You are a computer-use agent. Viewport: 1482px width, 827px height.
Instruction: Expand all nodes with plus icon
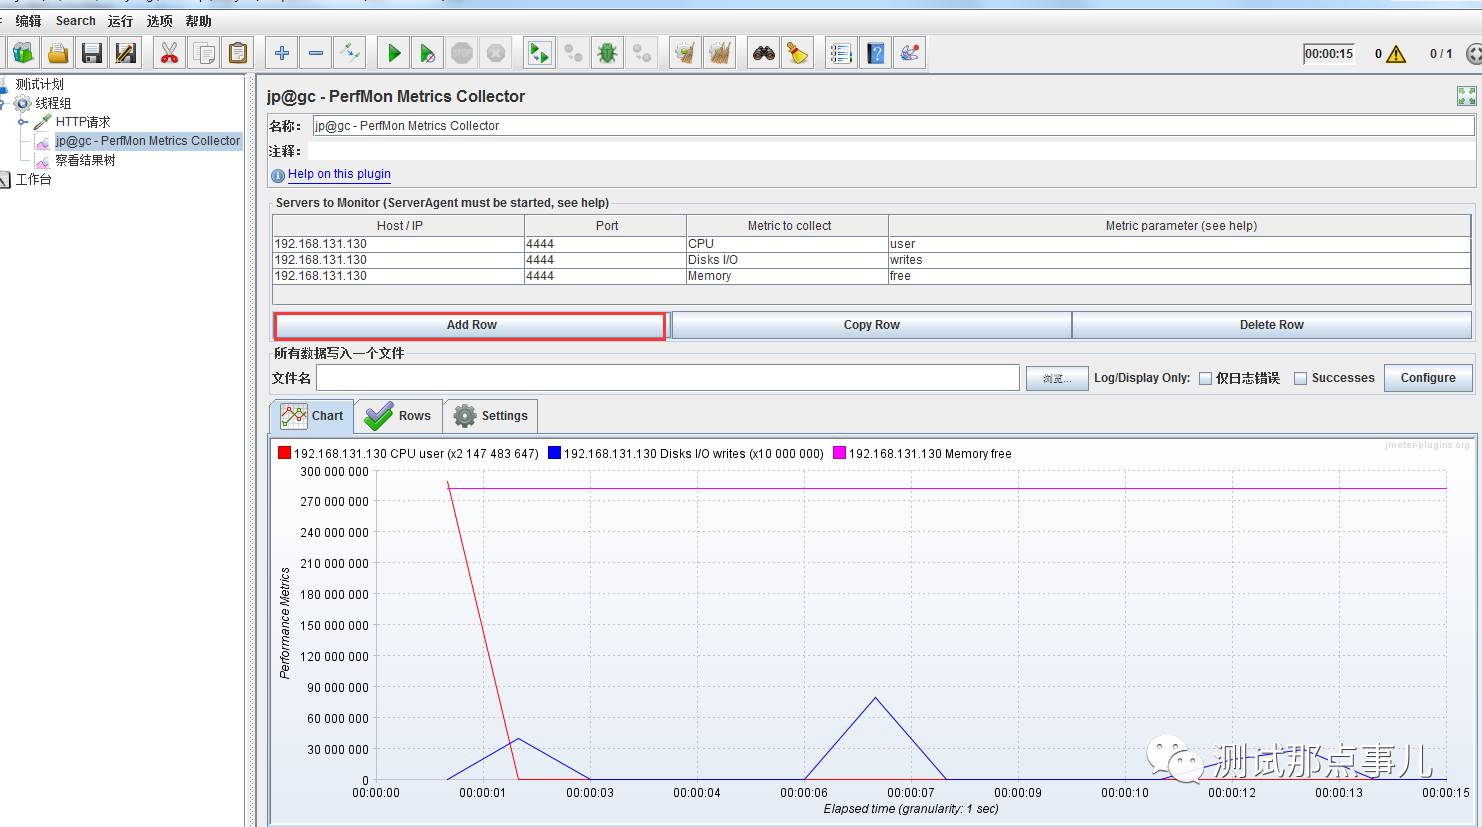coord(282,53)
